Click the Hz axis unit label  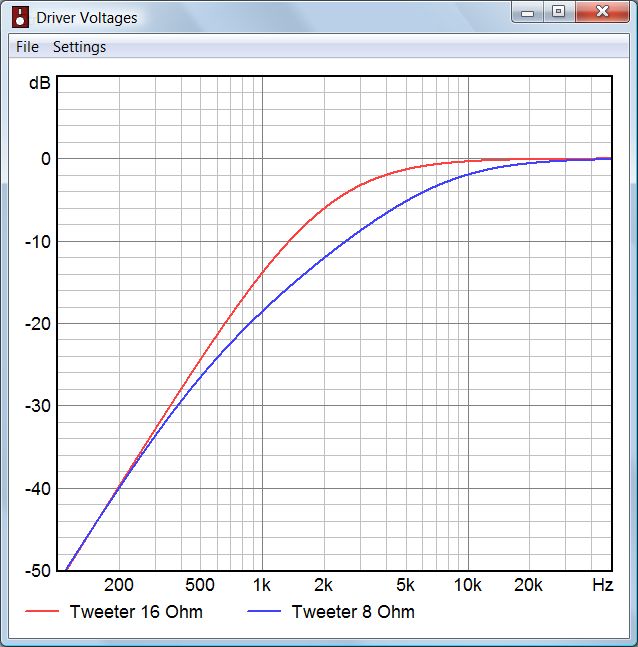tap(603, 585)
